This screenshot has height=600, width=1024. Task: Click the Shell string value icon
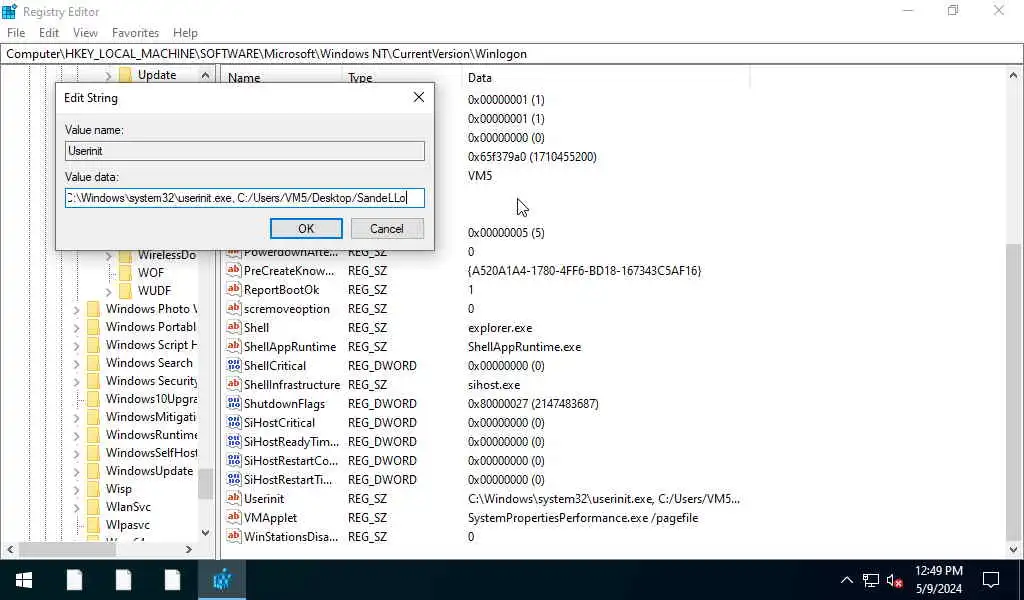click(x=233, y=327)
